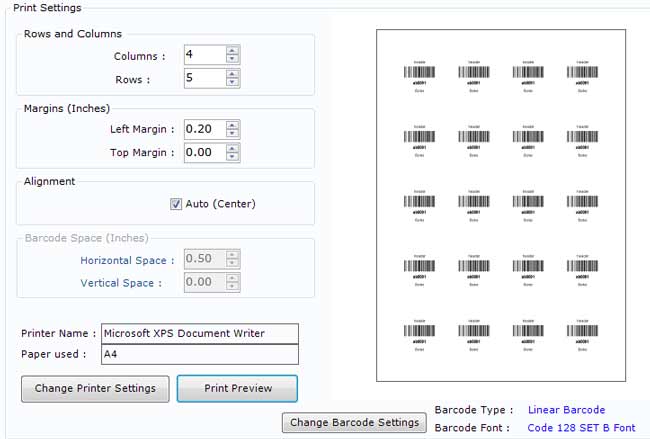The width and height of the screenshot is (650, 439).
Task: Click the Vertical Space field
Action: 205,282
